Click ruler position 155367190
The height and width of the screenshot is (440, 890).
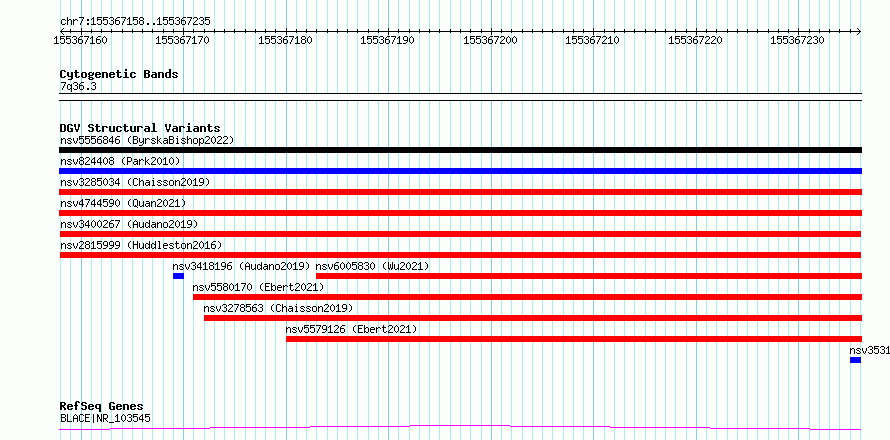tap(388, 40)
